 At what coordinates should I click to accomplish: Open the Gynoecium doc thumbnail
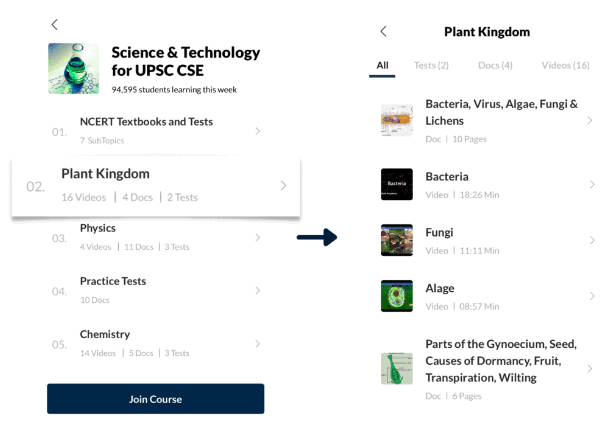click(x=397, y=369)
